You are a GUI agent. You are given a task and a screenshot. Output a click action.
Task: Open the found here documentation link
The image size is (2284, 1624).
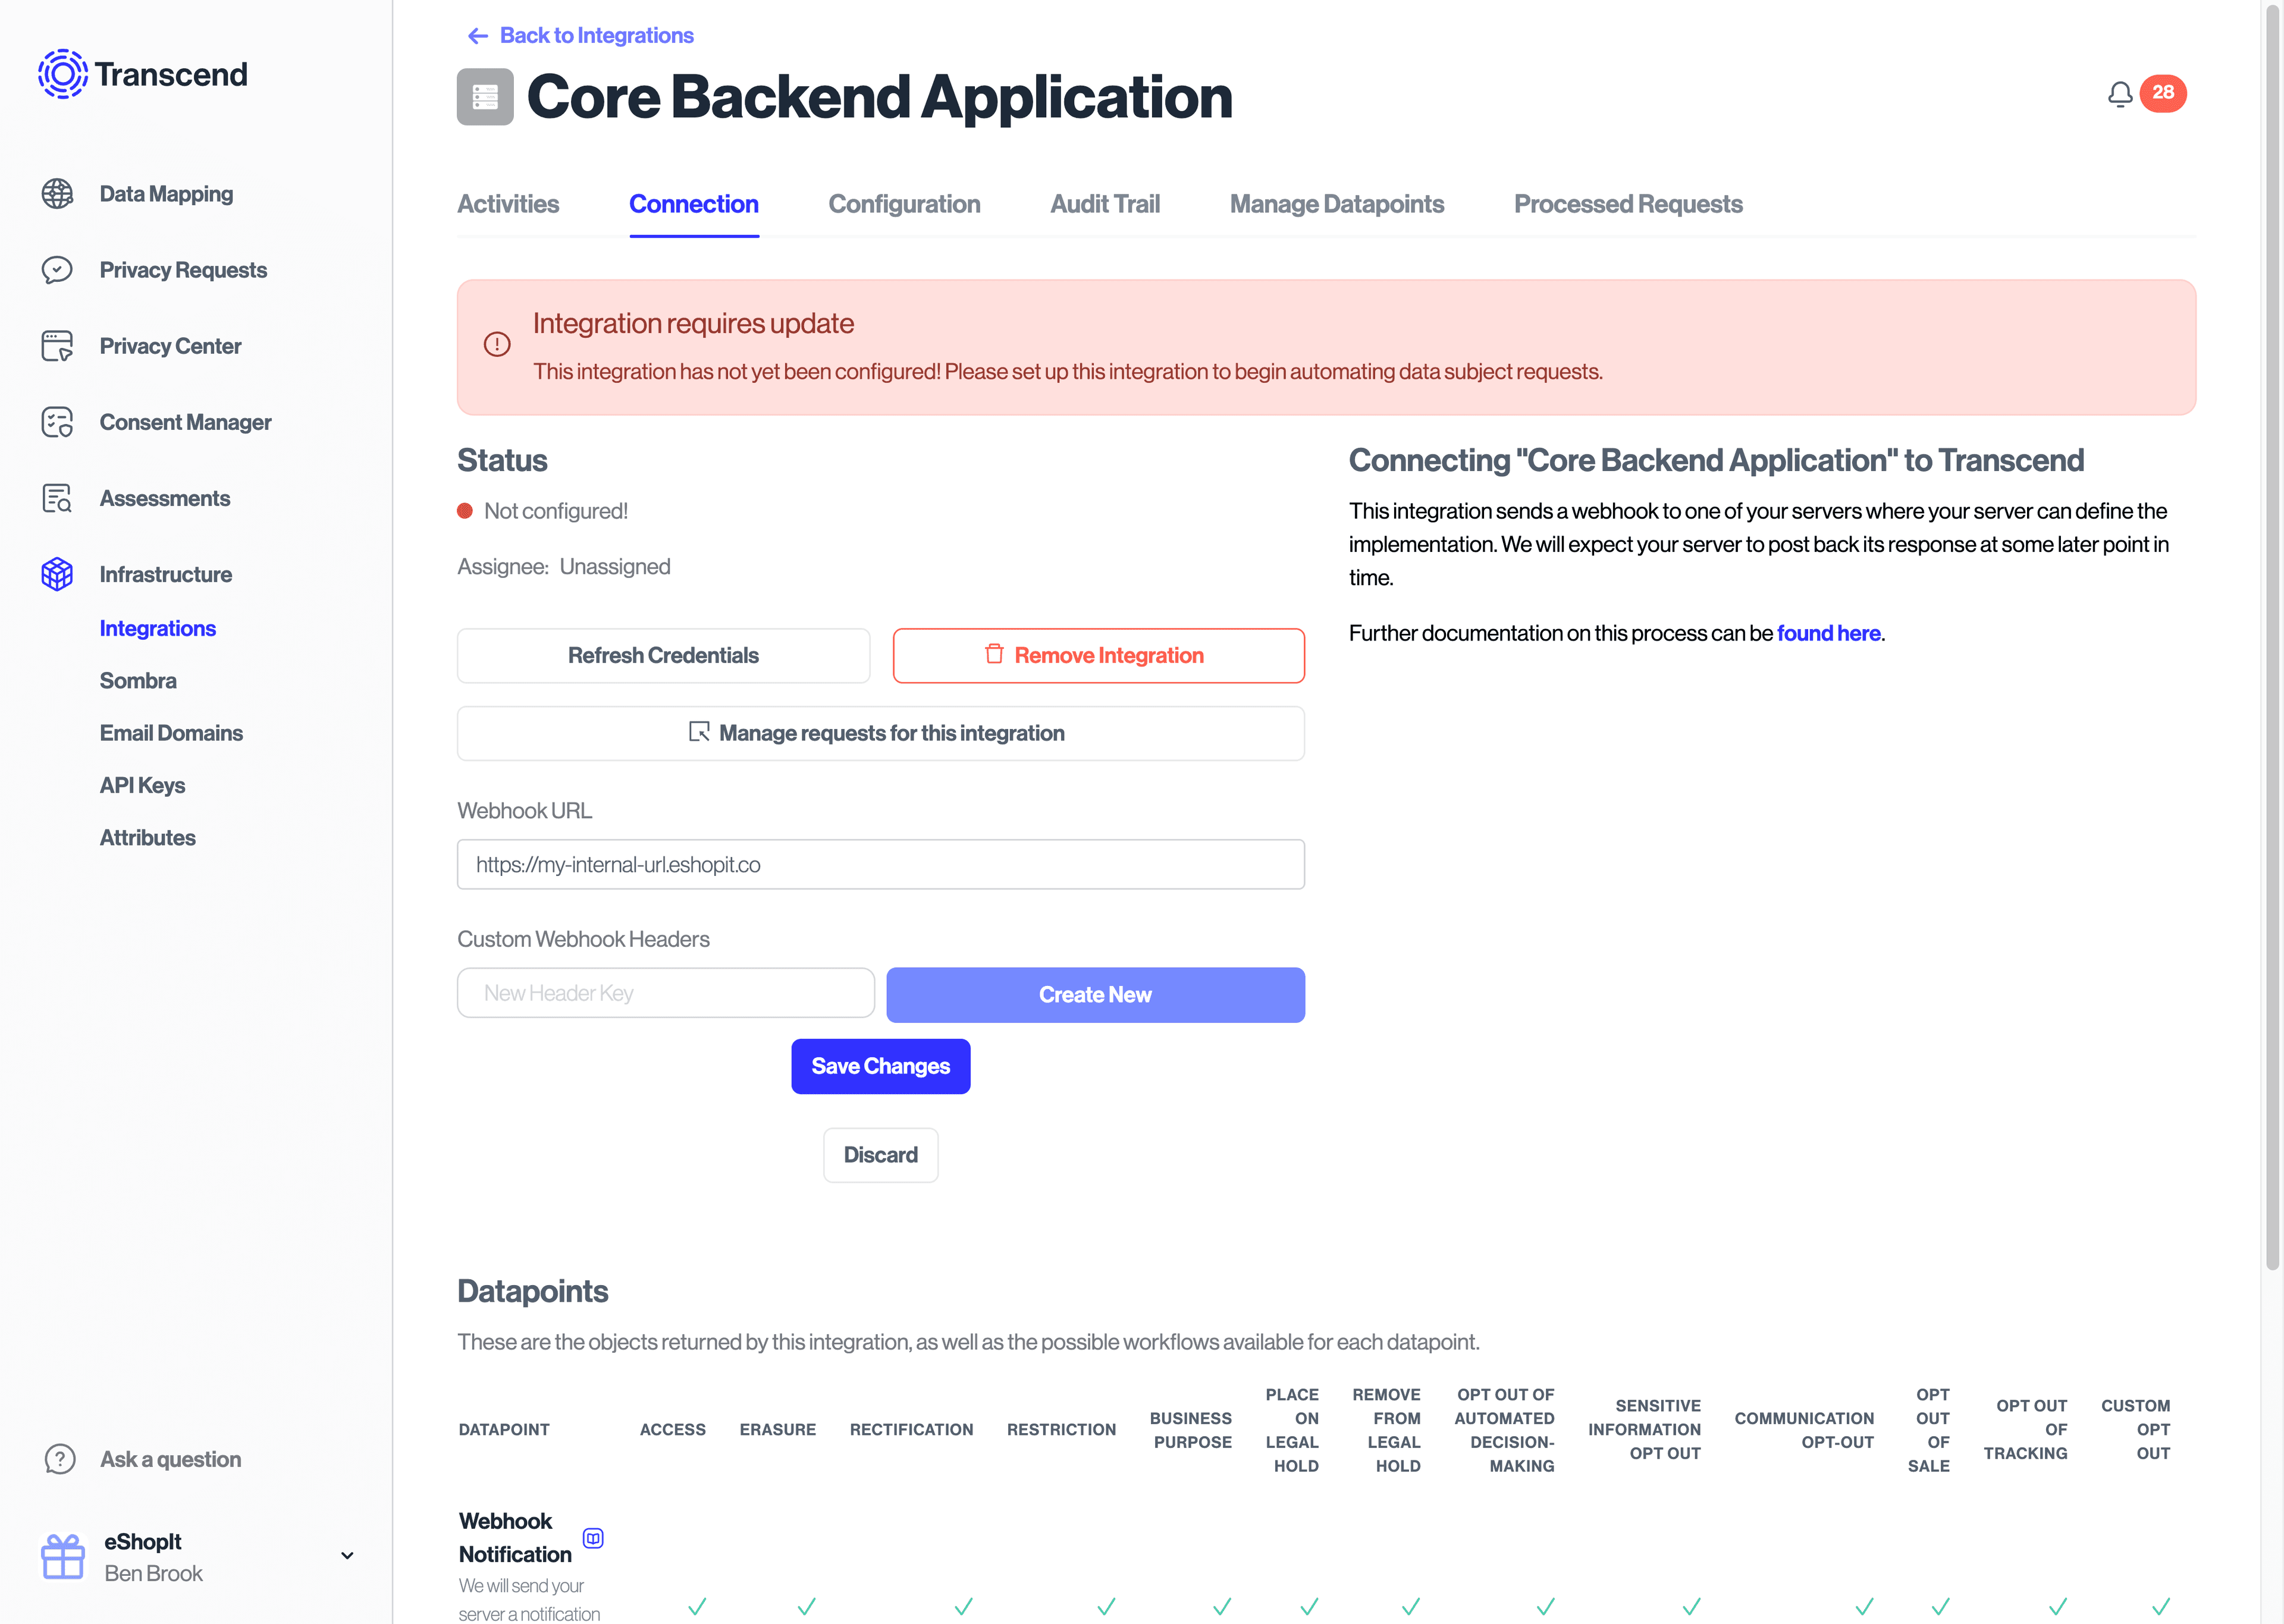click(x=1828, y=634)
